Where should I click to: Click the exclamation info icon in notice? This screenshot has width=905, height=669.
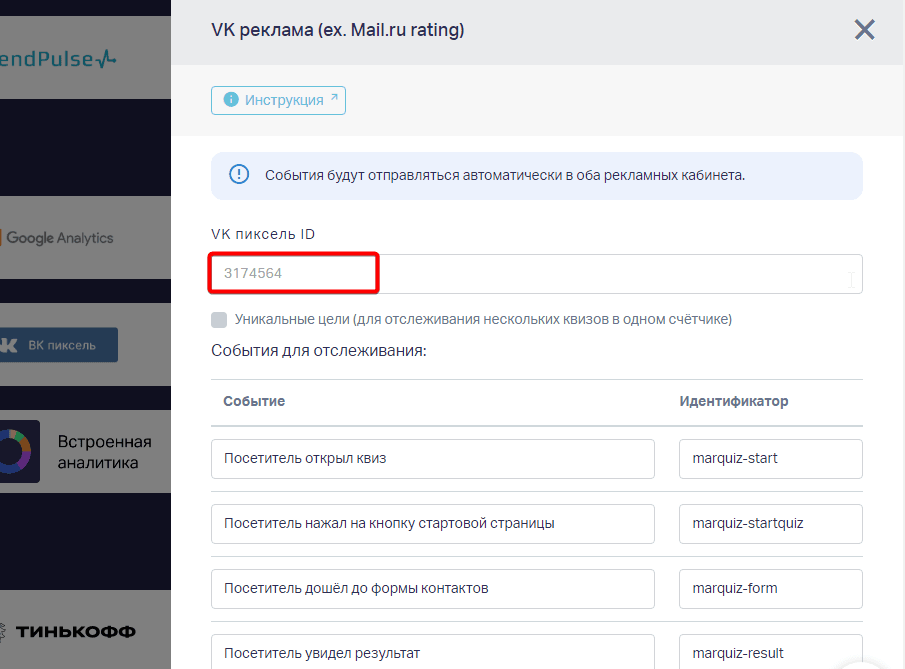coord(239,174)
